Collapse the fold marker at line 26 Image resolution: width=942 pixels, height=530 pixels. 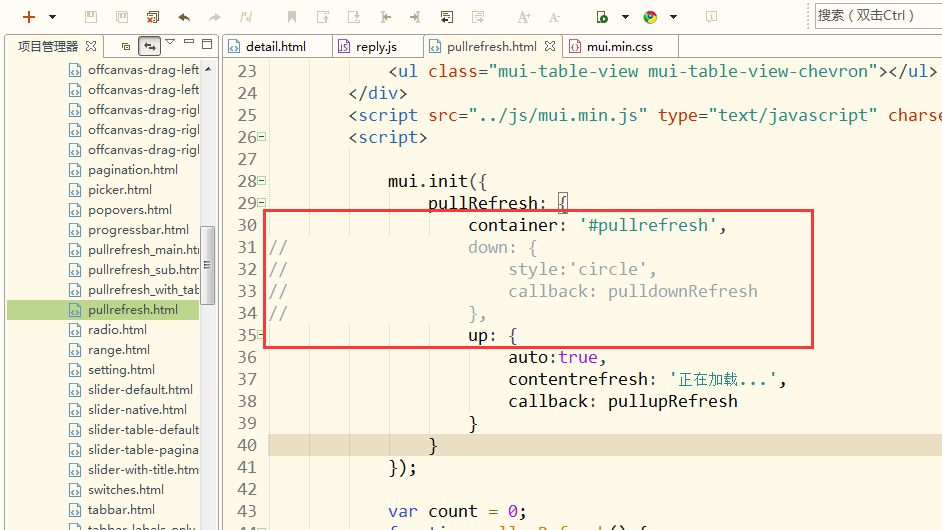click(x=262, y=137)
